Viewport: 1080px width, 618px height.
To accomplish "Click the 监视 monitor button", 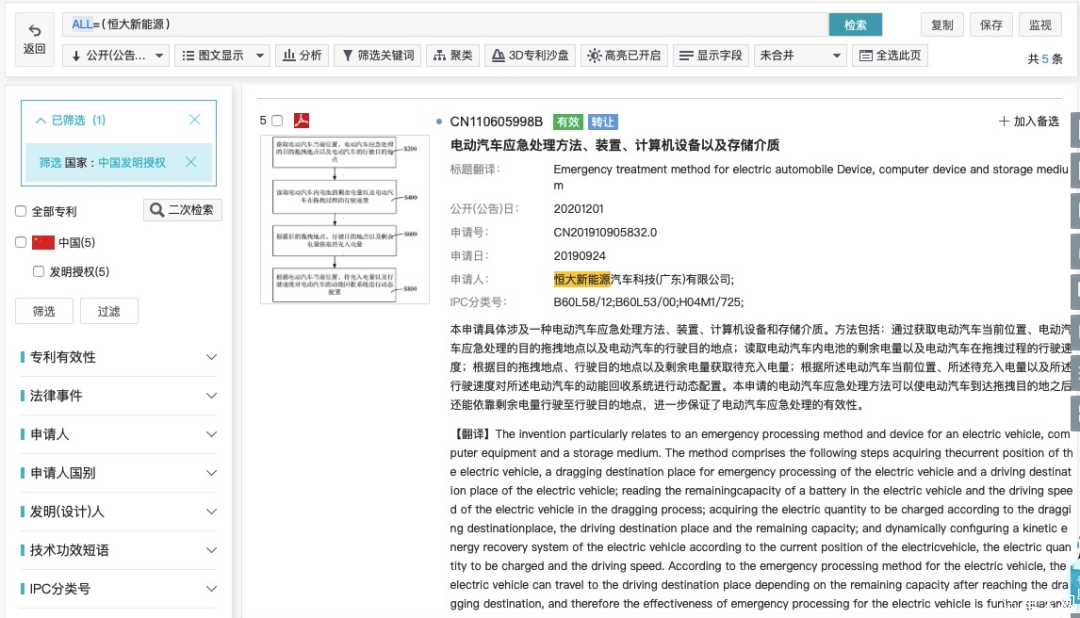I will point(1040,25).
